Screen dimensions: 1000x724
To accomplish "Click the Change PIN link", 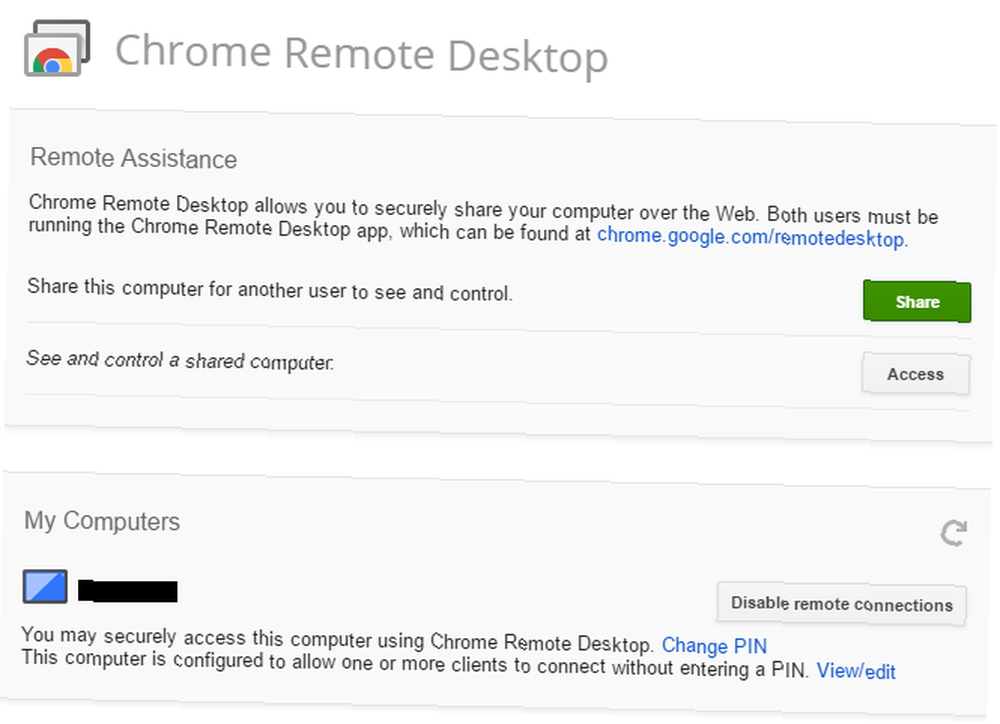I will [714, 646].
